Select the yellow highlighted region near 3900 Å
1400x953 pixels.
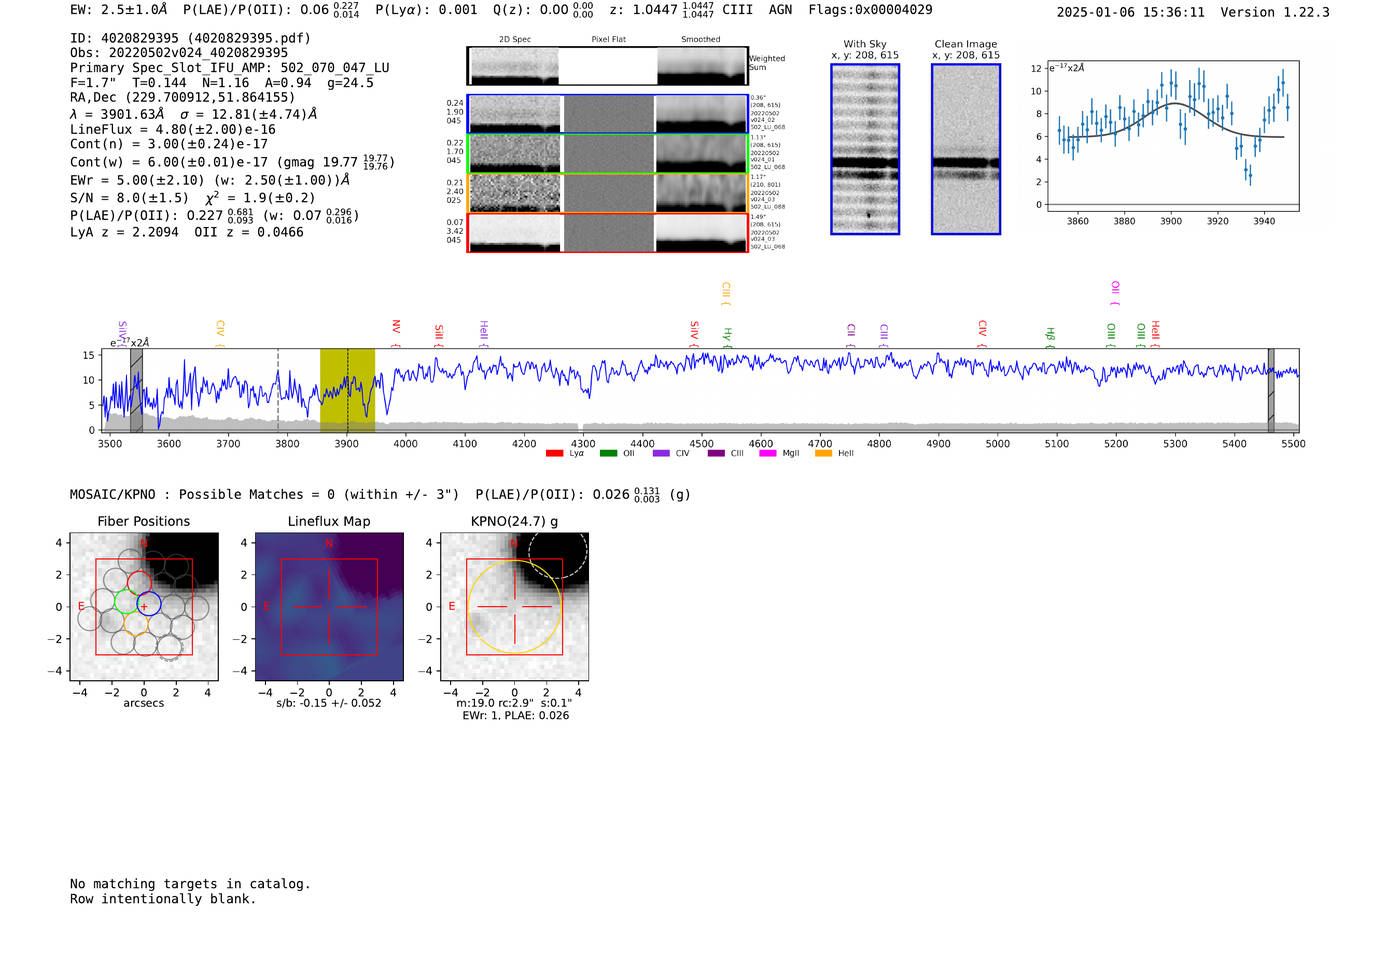[x=347, y=391]
